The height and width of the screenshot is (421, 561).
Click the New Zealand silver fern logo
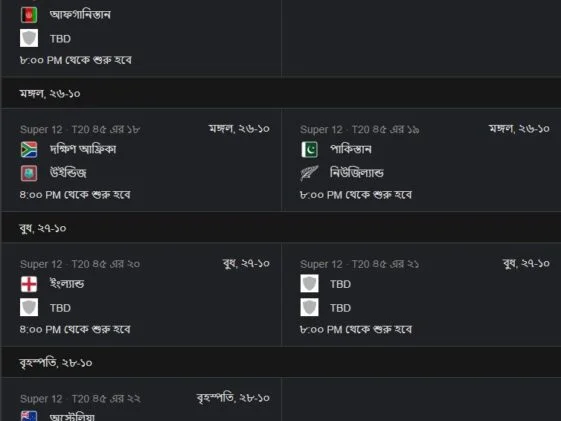click(309, 173)
